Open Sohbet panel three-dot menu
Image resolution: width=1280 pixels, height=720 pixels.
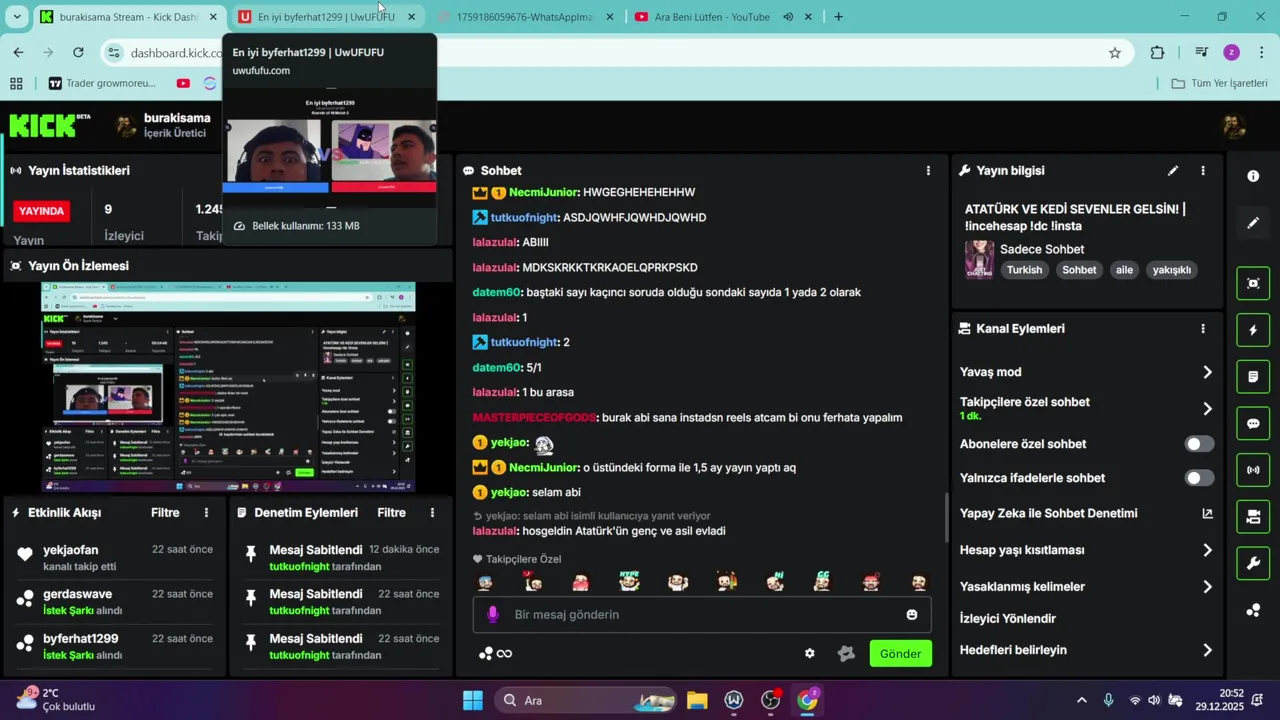928,171
